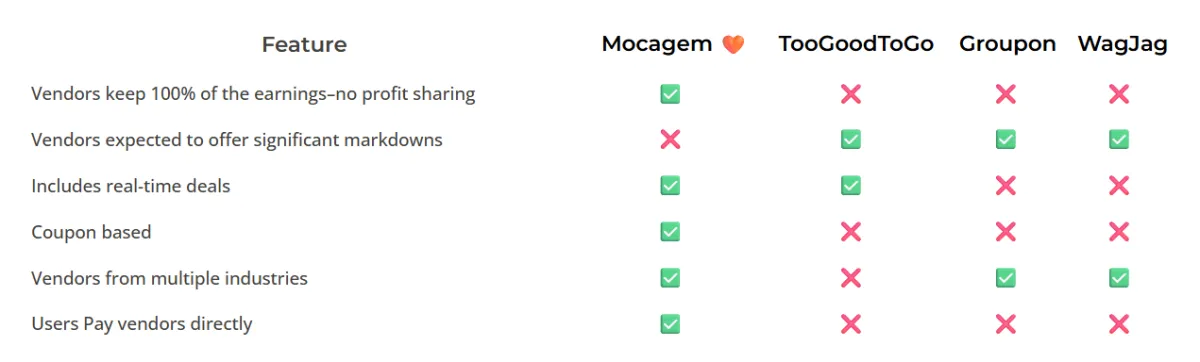Select the Mocagem column header

(x=657, y=45)
